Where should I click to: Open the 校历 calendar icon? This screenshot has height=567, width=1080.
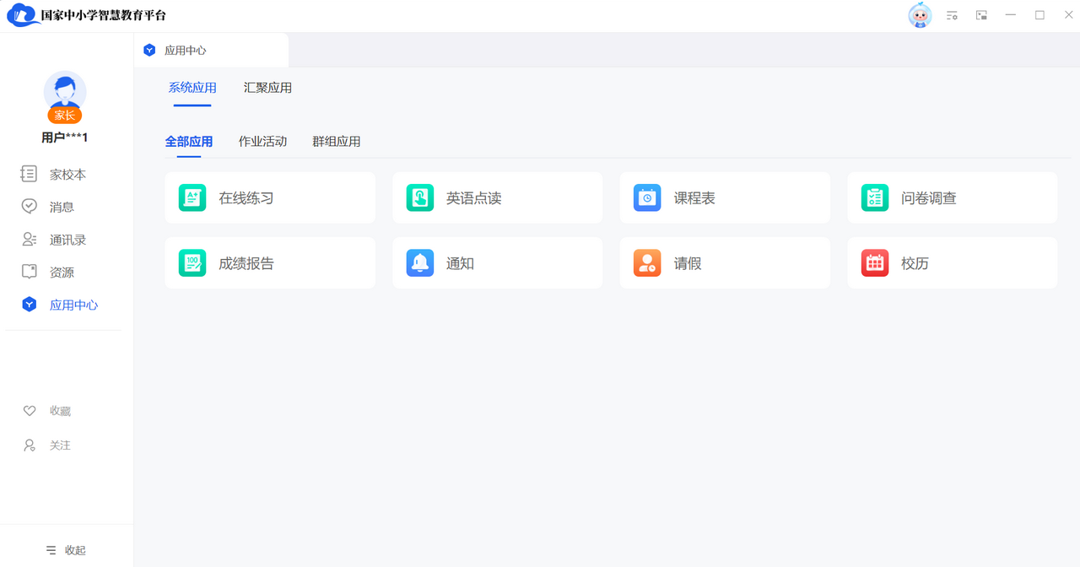875,263
